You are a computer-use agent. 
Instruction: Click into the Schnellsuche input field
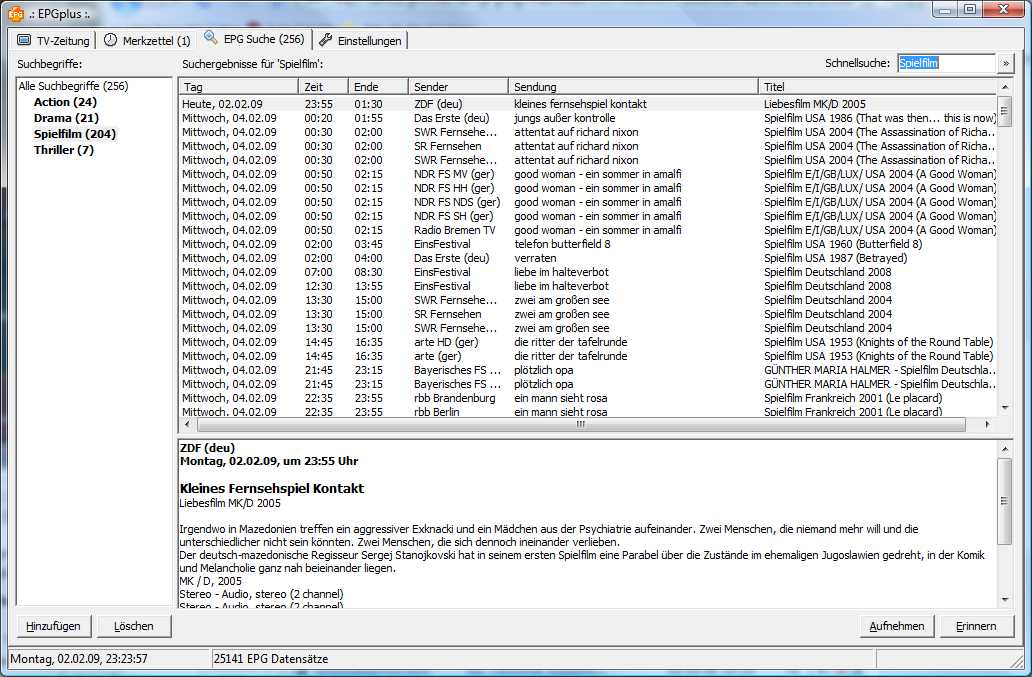(945, 63)
